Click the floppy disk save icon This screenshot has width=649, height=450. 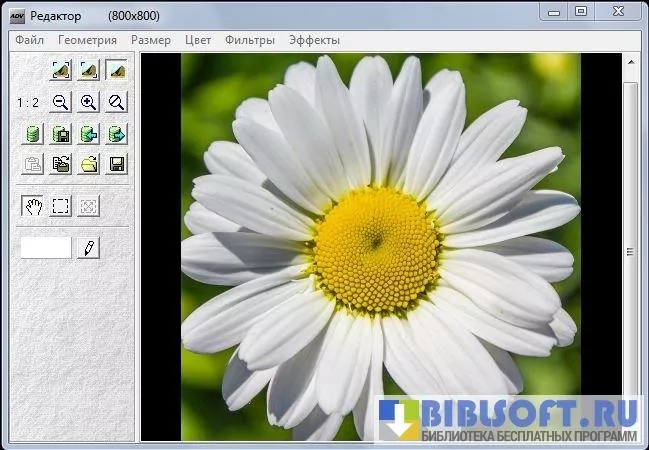point(117,165)
